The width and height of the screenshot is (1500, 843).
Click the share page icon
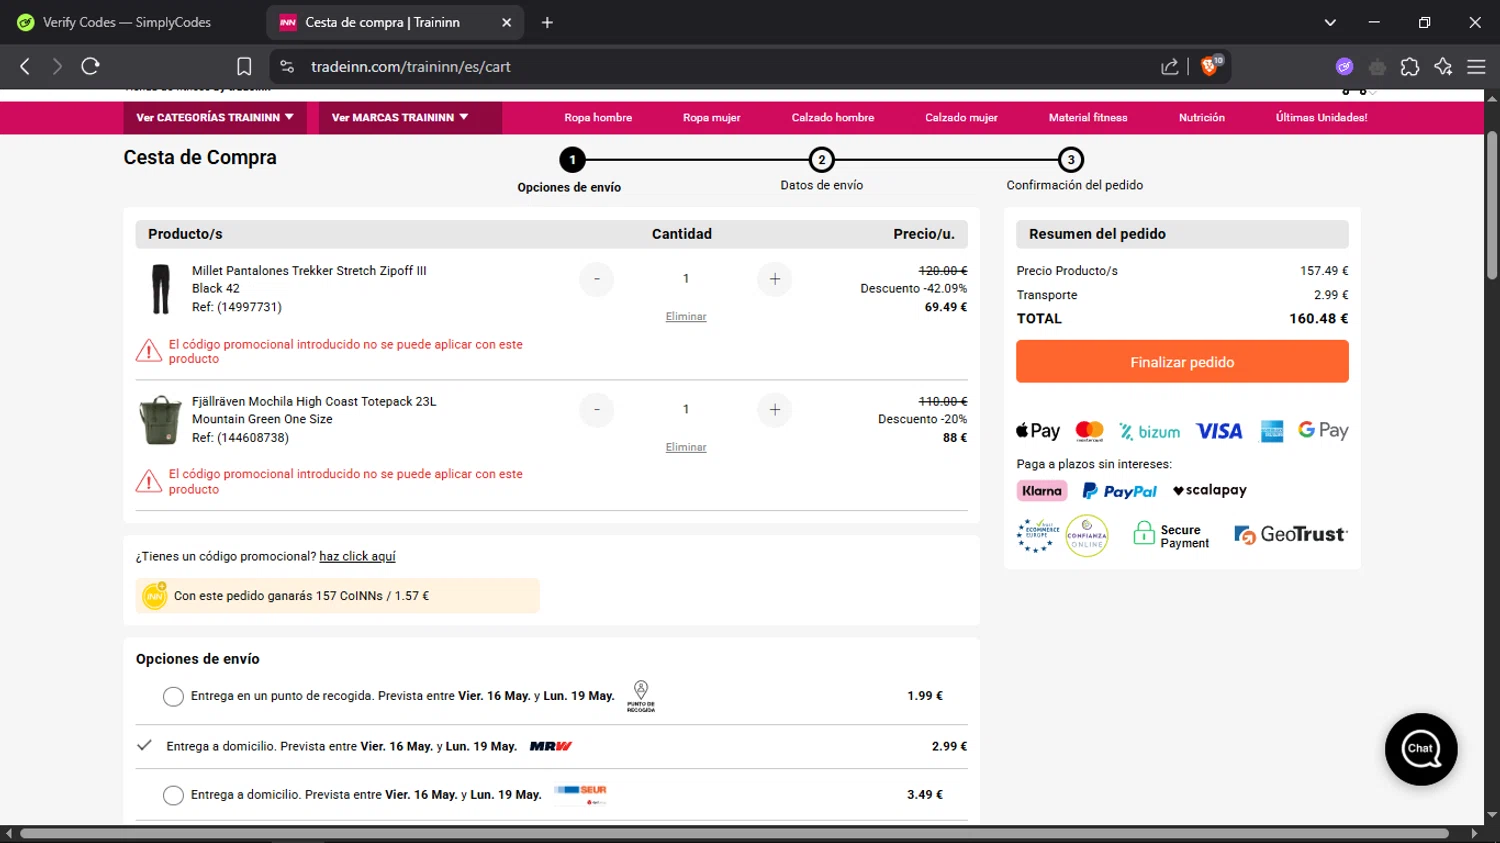tap(1169, 66)
